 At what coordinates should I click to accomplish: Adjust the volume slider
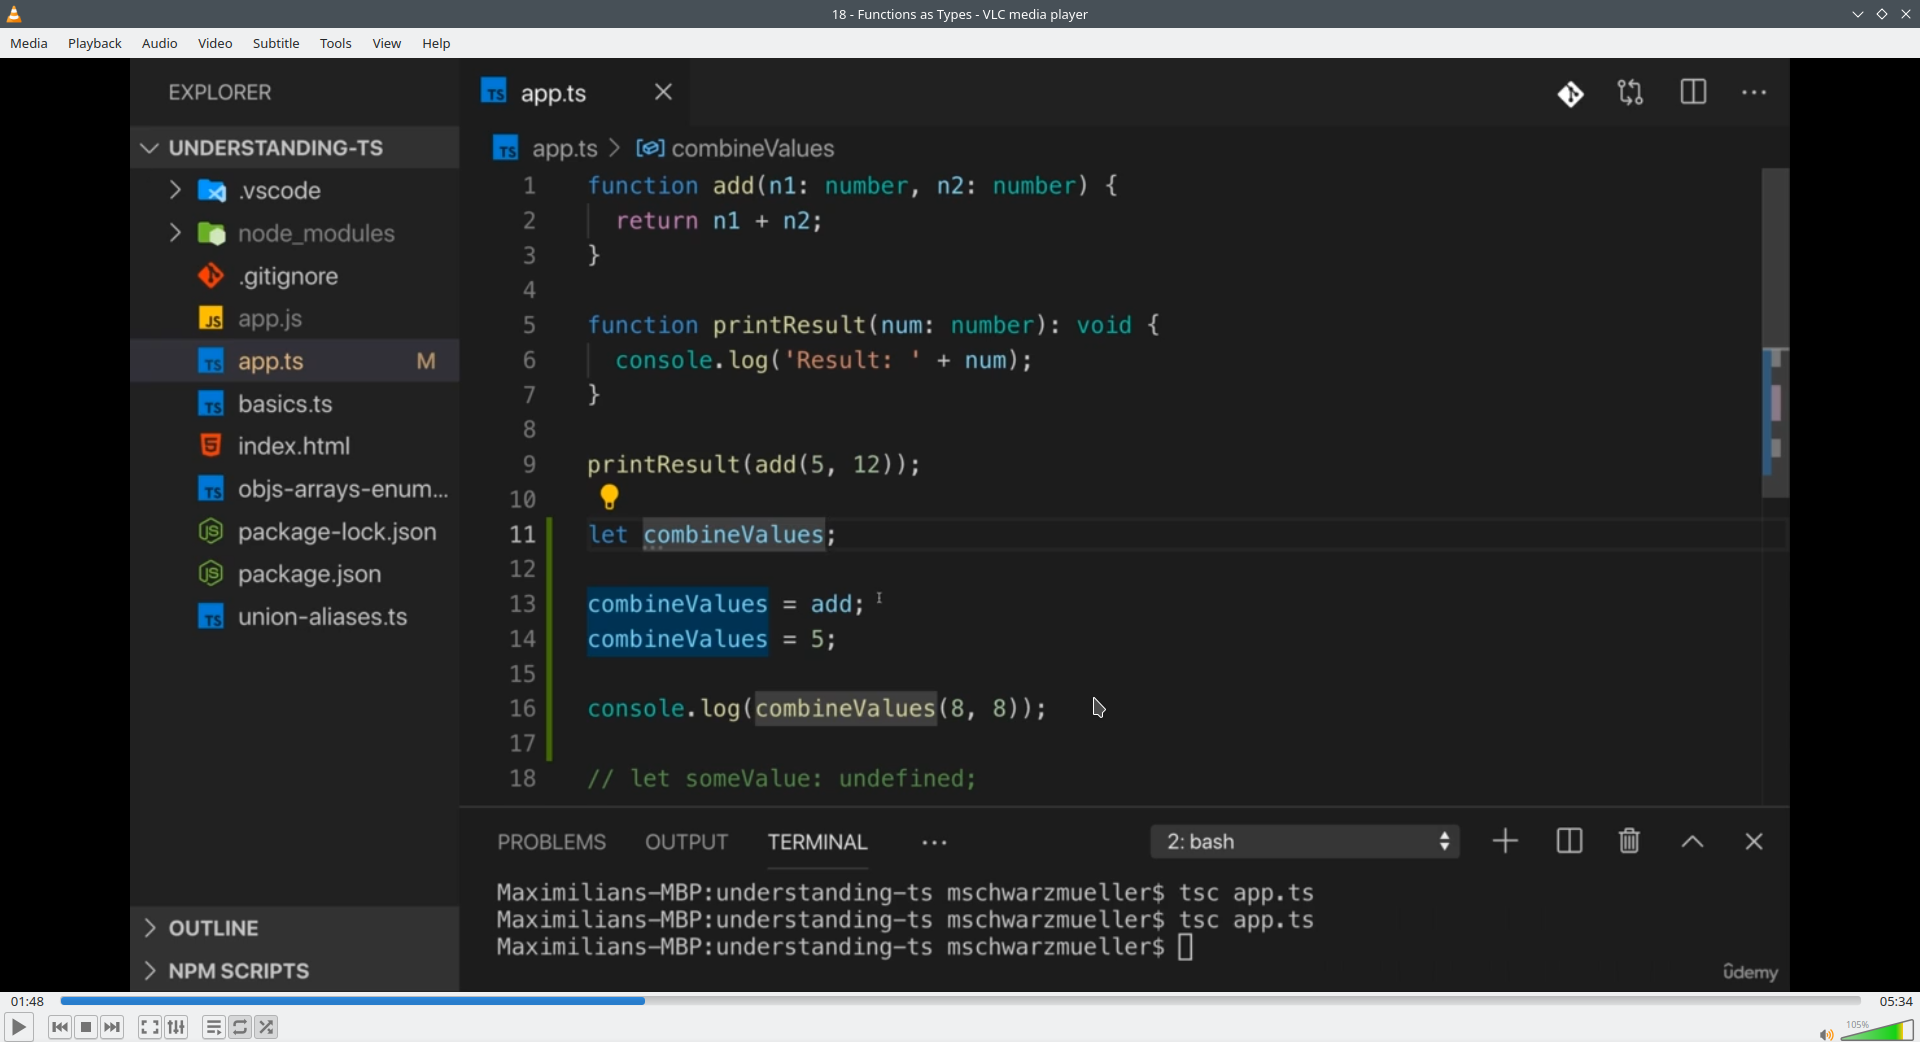pos(1877,1030)
